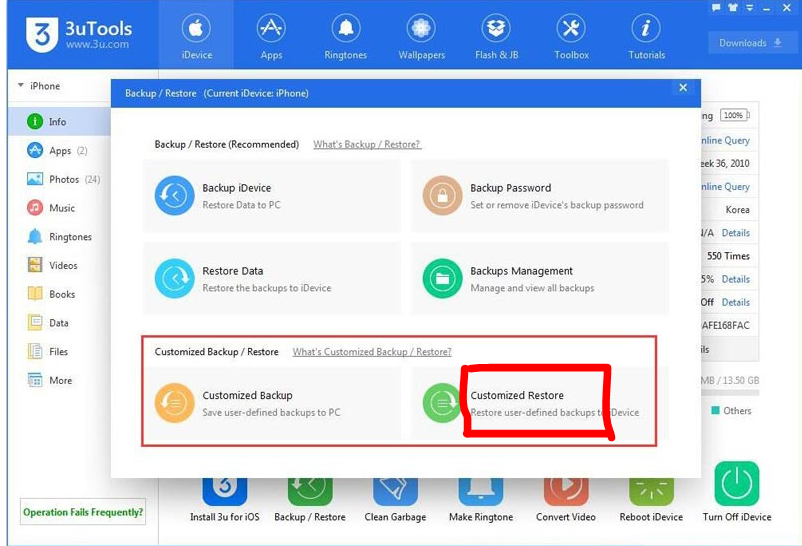The image size is (802, 546).
Task: Open the skin shirt icon in title bar
Action: [733, 8]
